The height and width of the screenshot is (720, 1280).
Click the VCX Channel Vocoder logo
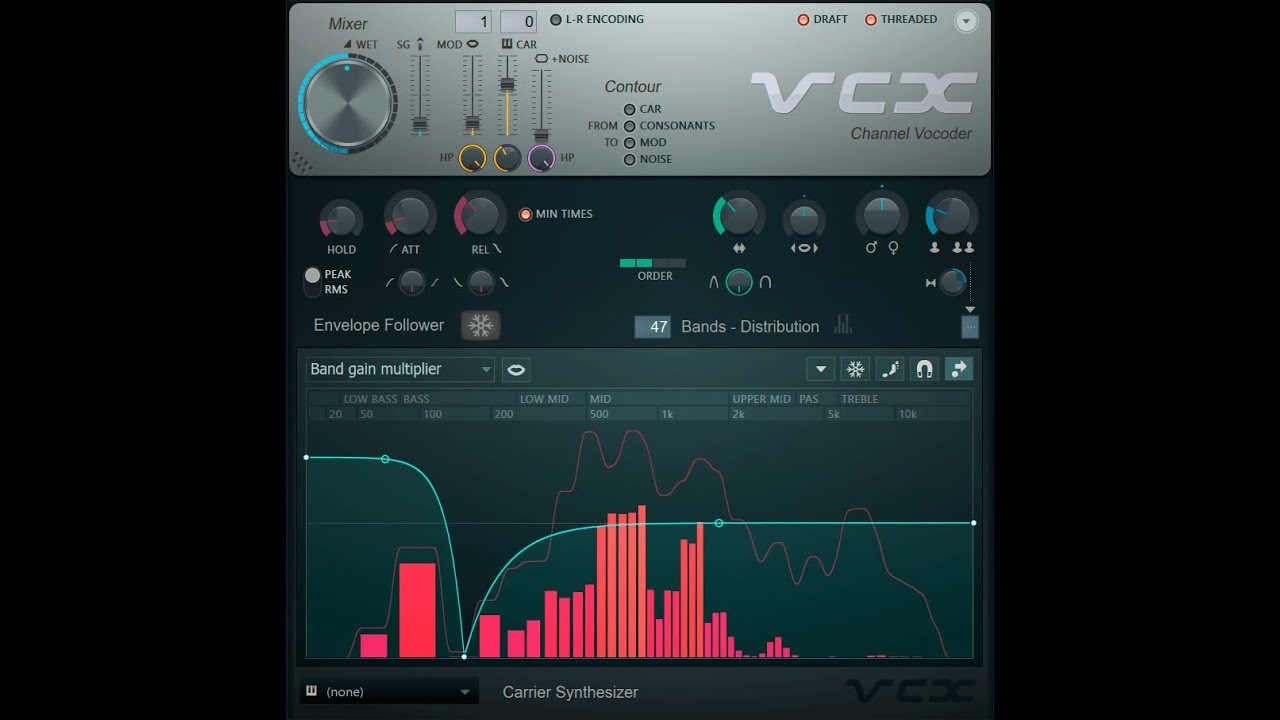tap(866, 105)
